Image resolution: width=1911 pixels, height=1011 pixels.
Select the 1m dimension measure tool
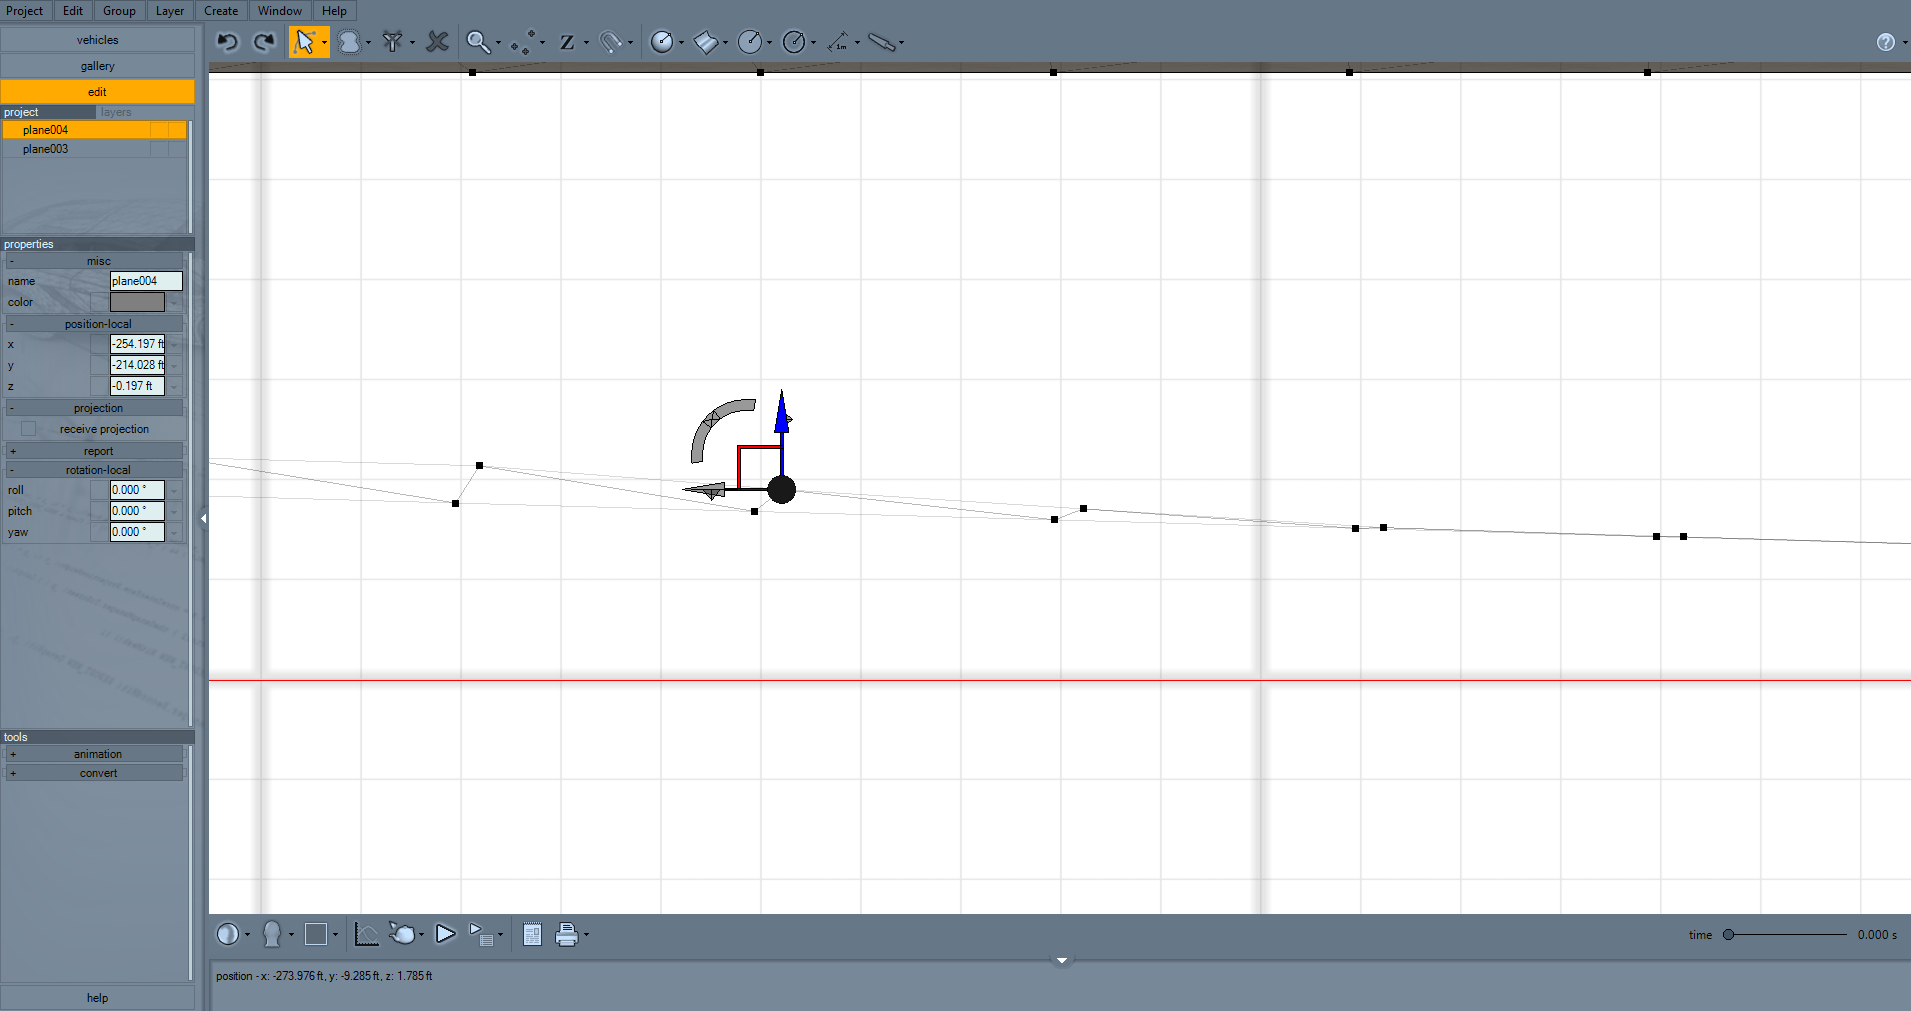pyautogui.click(x=838, y=42)
